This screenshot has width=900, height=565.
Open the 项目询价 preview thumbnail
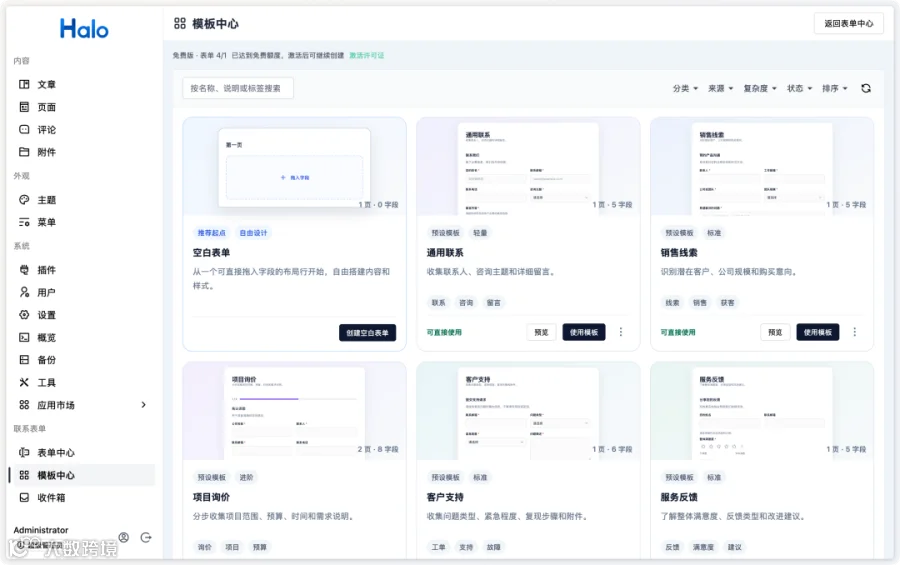[294, 411]
